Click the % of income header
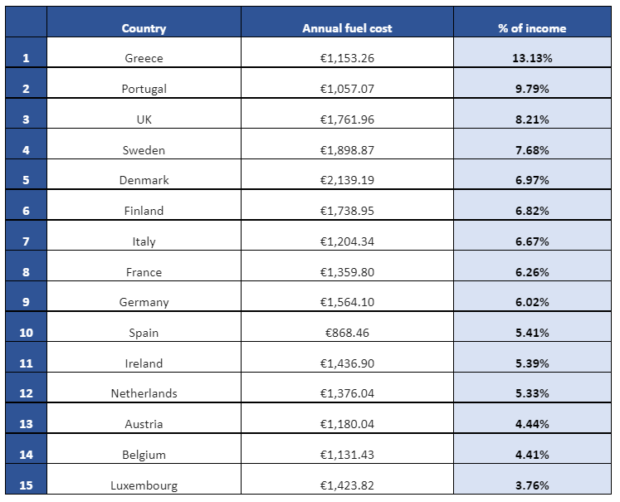The image size is (620, 502). (x=532, y=22)
